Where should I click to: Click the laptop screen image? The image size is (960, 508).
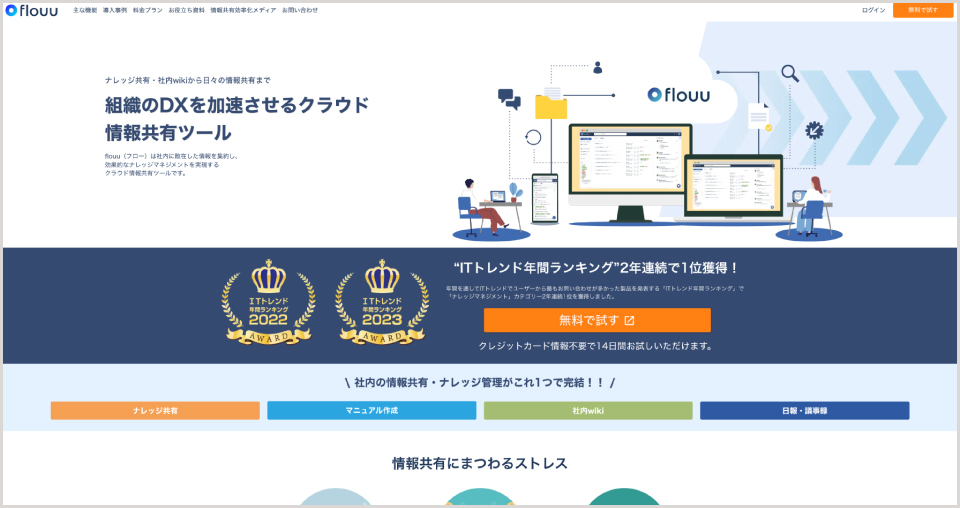733,186
